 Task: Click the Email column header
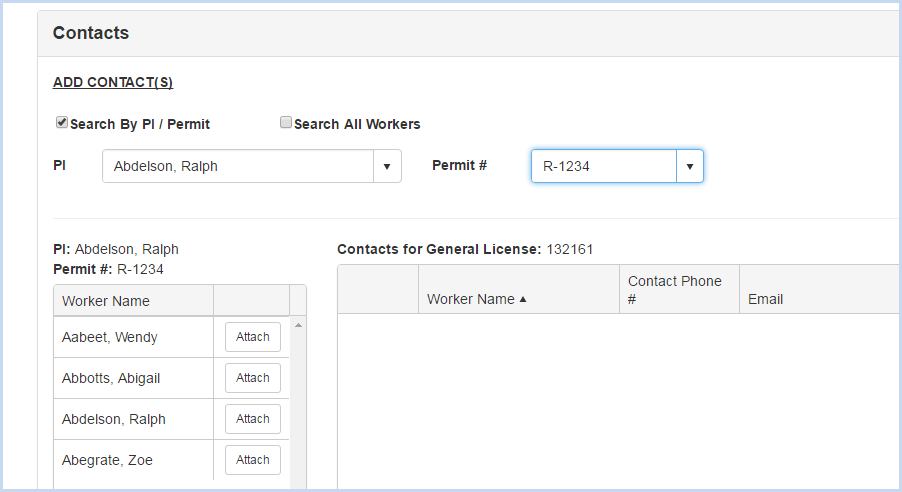765,299
